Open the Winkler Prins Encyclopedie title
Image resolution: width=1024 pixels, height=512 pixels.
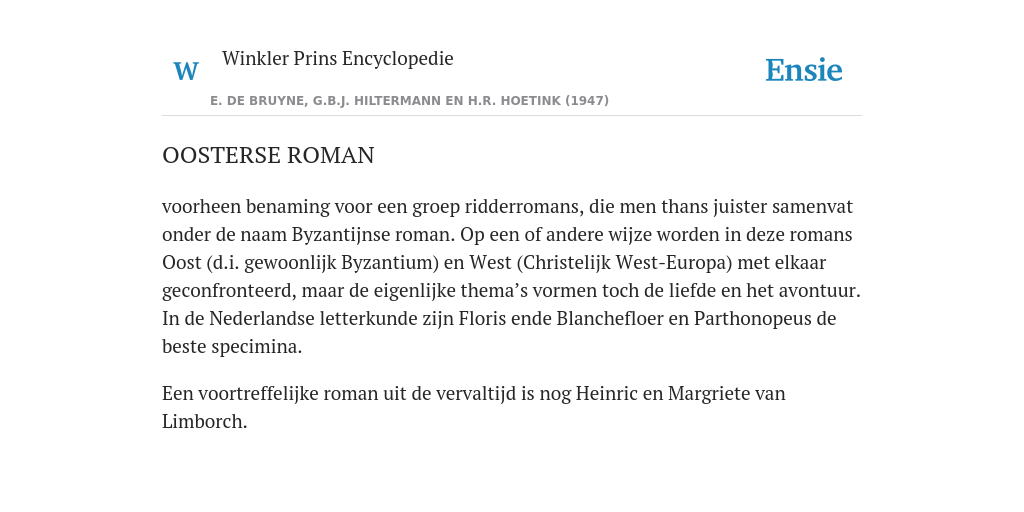pyautogui.click(x=338, y=58)
